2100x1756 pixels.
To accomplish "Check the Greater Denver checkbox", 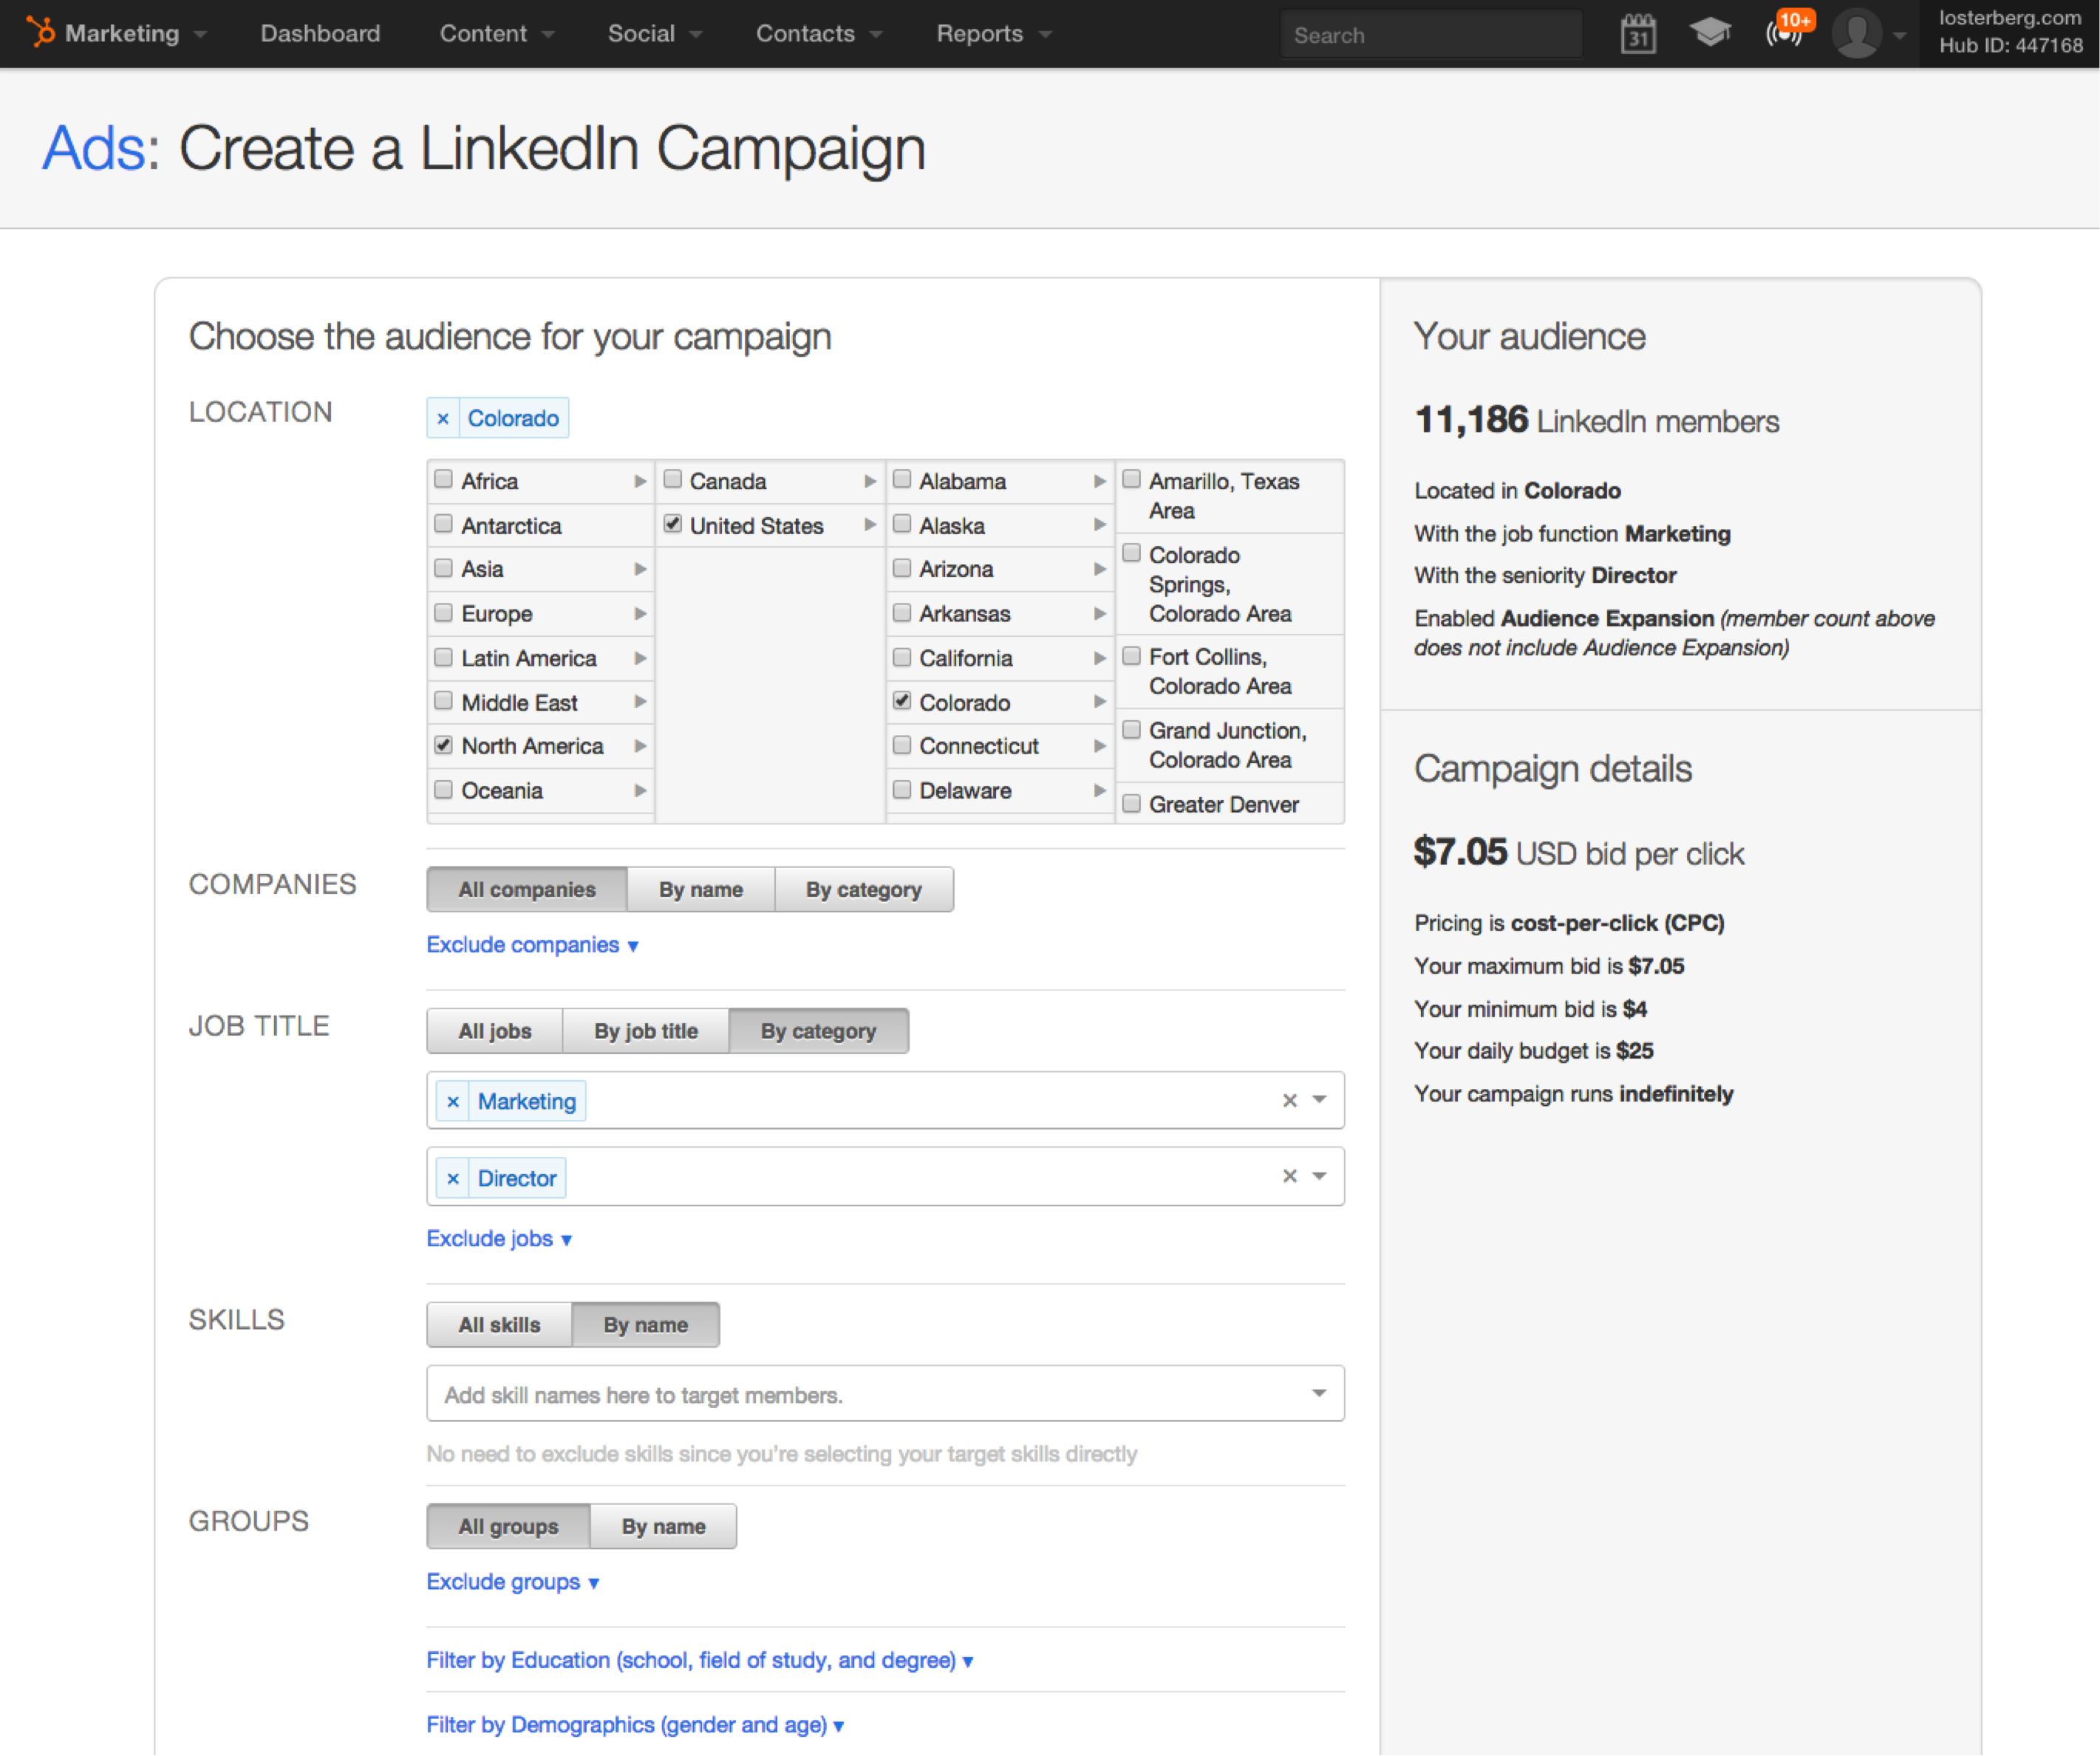I will point(1131,803).
